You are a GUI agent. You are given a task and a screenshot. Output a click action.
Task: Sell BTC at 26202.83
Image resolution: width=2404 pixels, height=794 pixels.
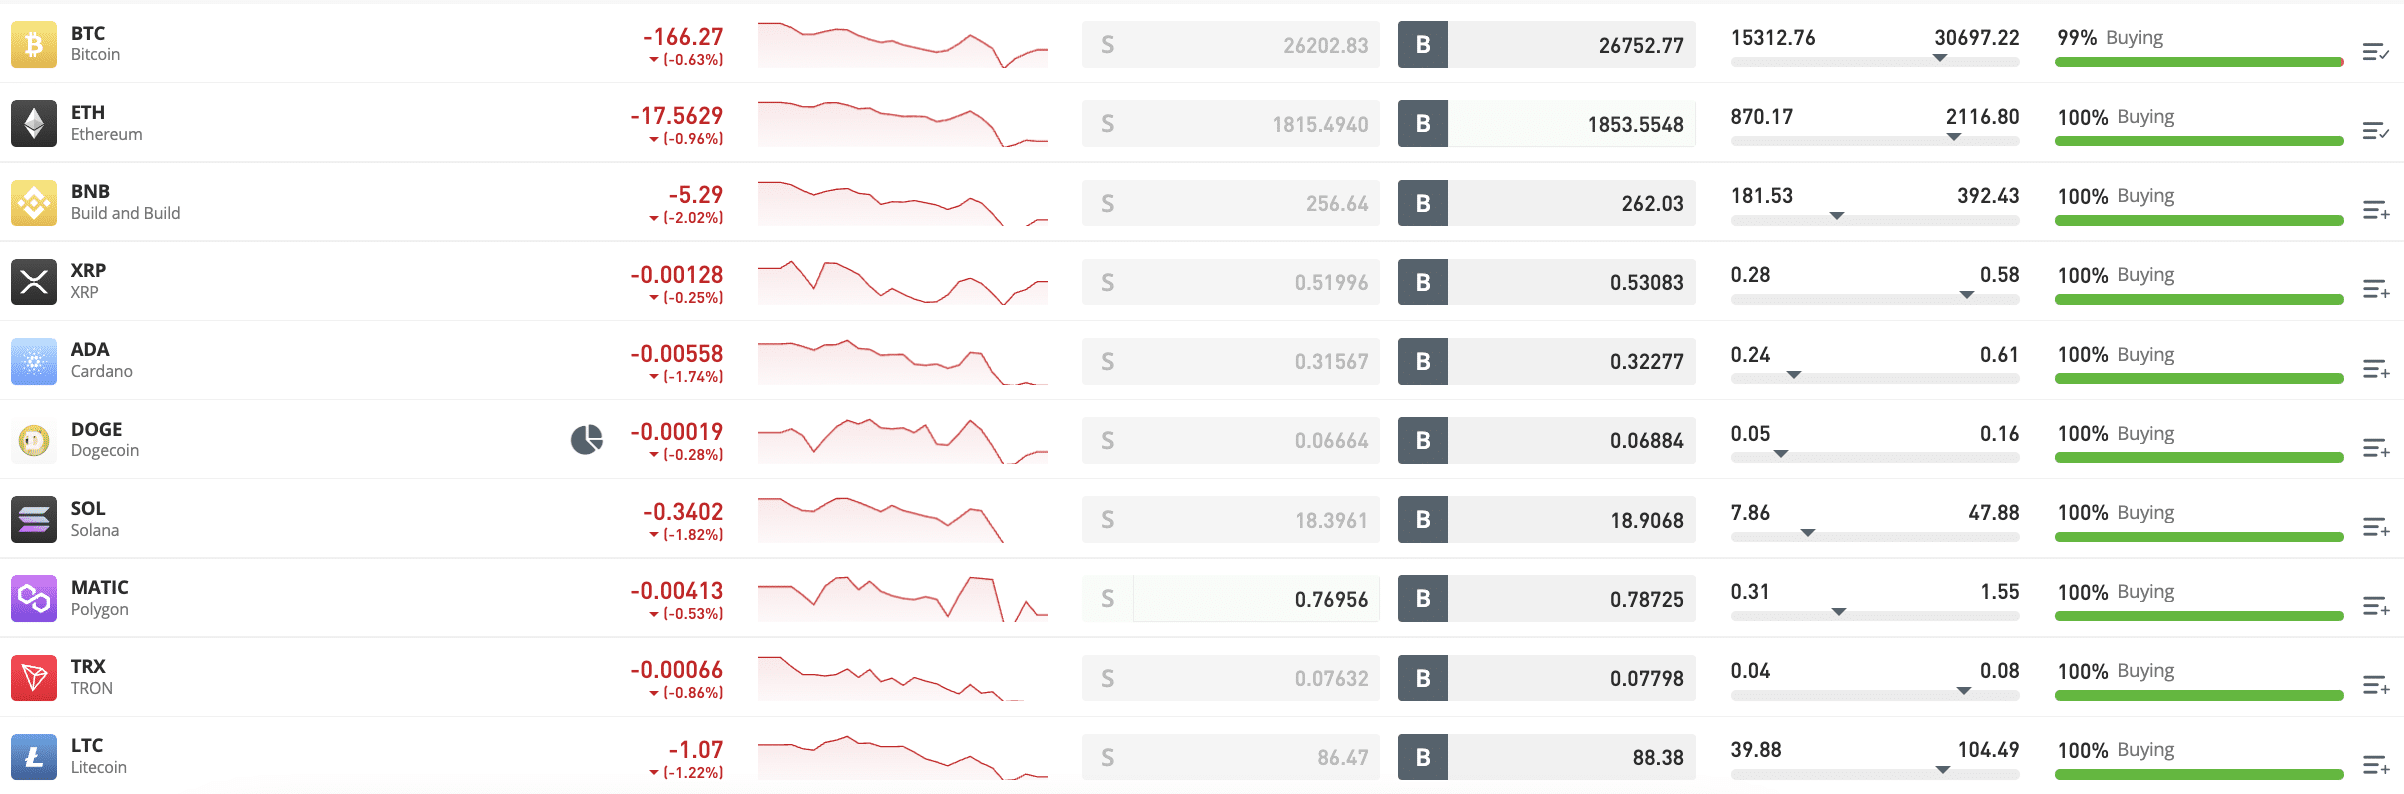[x=1231, y=45]
